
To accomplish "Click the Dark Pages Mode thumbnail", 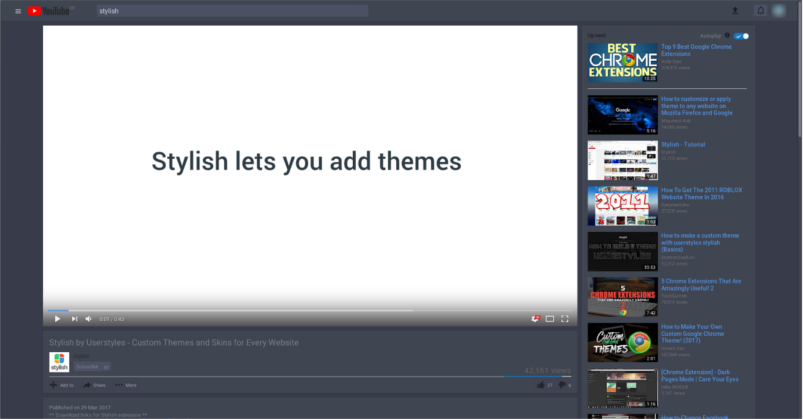I will pyautogui.click(x=622, y=388).
